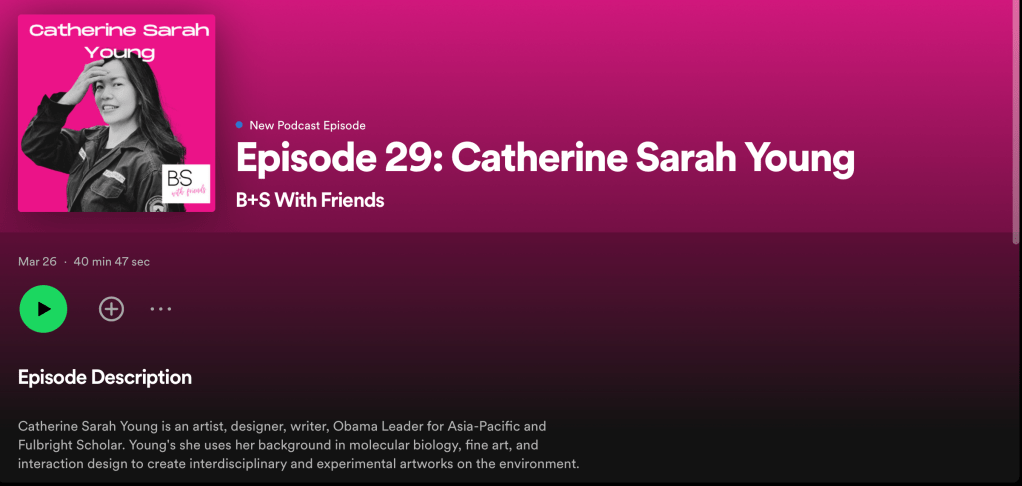Click the episode description paragraph text
The width and height of the screenshot is (1022, 486).
coord(298,445)
